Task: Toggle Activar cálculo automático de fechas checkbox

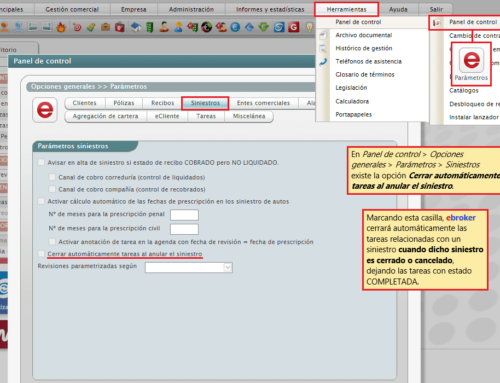Action: point(41,201)
